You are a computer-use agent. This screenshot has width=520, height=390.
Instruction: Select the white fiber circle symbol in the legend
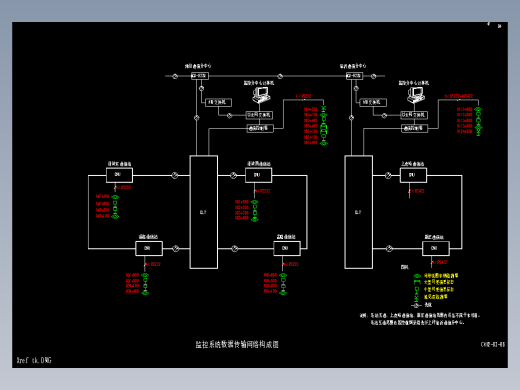pos(416,305)
